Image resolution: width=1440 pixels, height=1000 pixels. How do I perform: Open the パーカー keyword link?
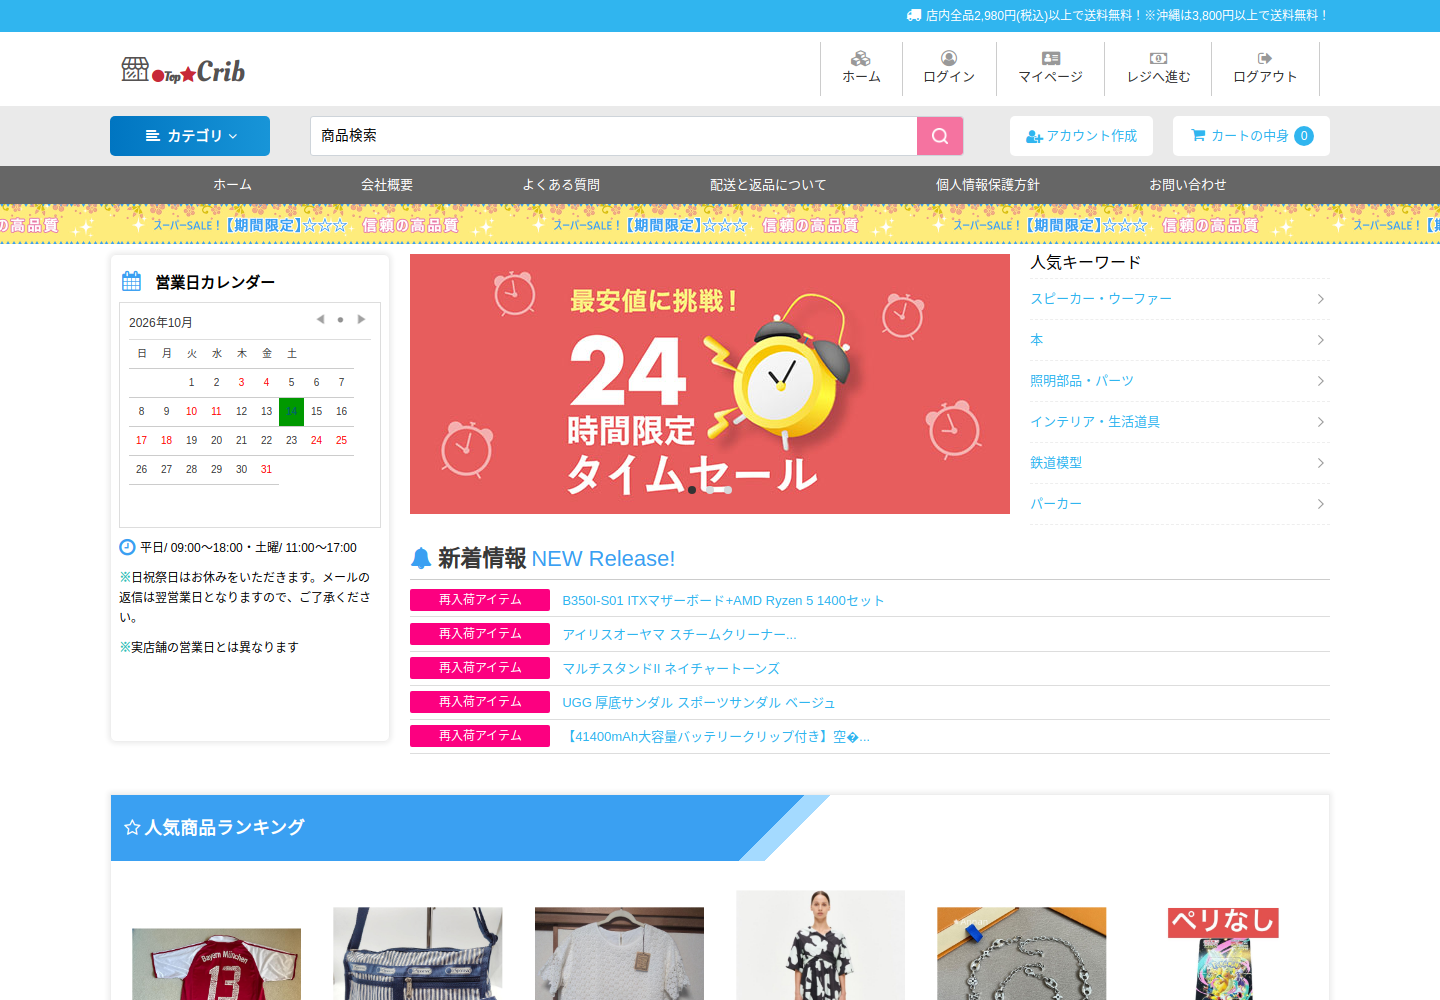[x=1056, y=504]
